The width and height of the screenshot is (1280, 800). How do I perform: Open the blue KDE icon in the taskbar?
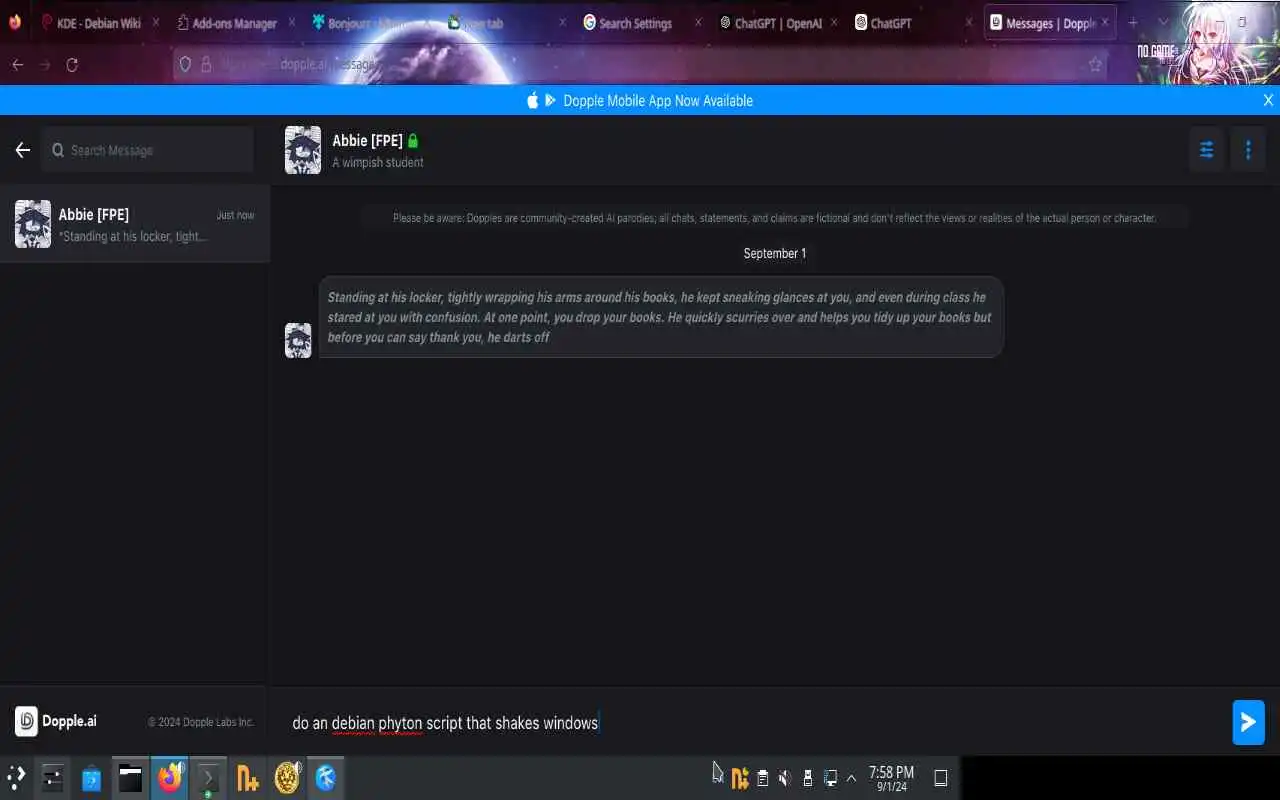tap(326, 777)
